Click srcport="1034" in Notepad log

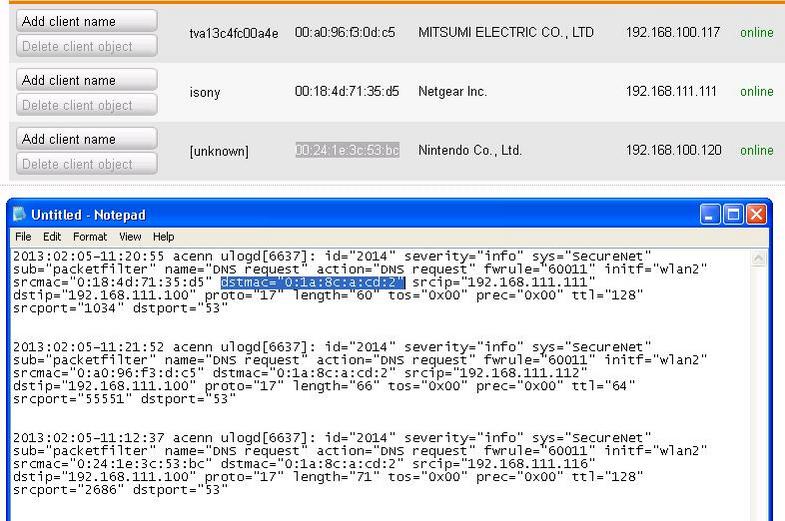(x=68, y=308)
